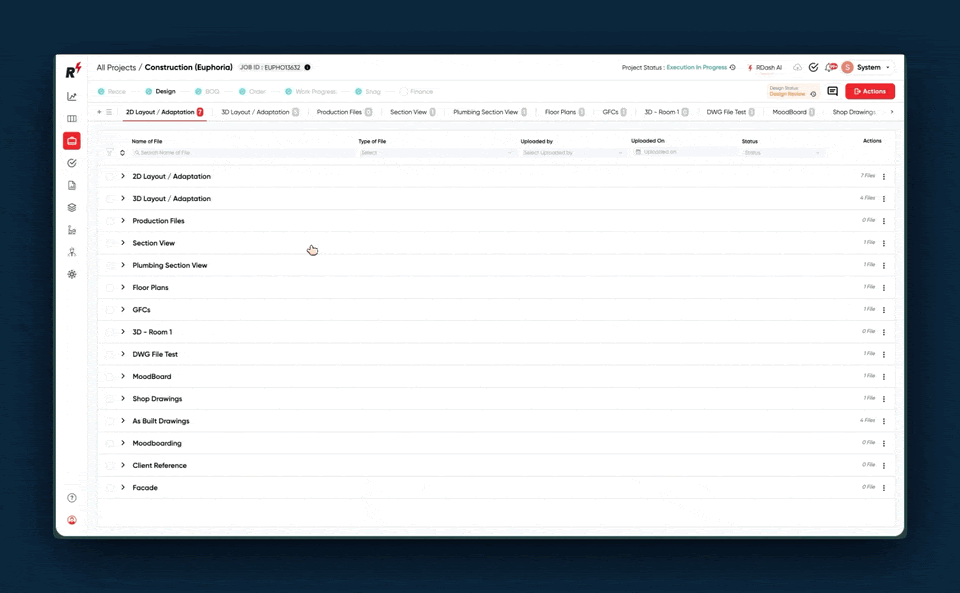This screenshot has height=593, width=960.
Task: Tick the checkbox for Section View row
Action: (x=110, y=243)
